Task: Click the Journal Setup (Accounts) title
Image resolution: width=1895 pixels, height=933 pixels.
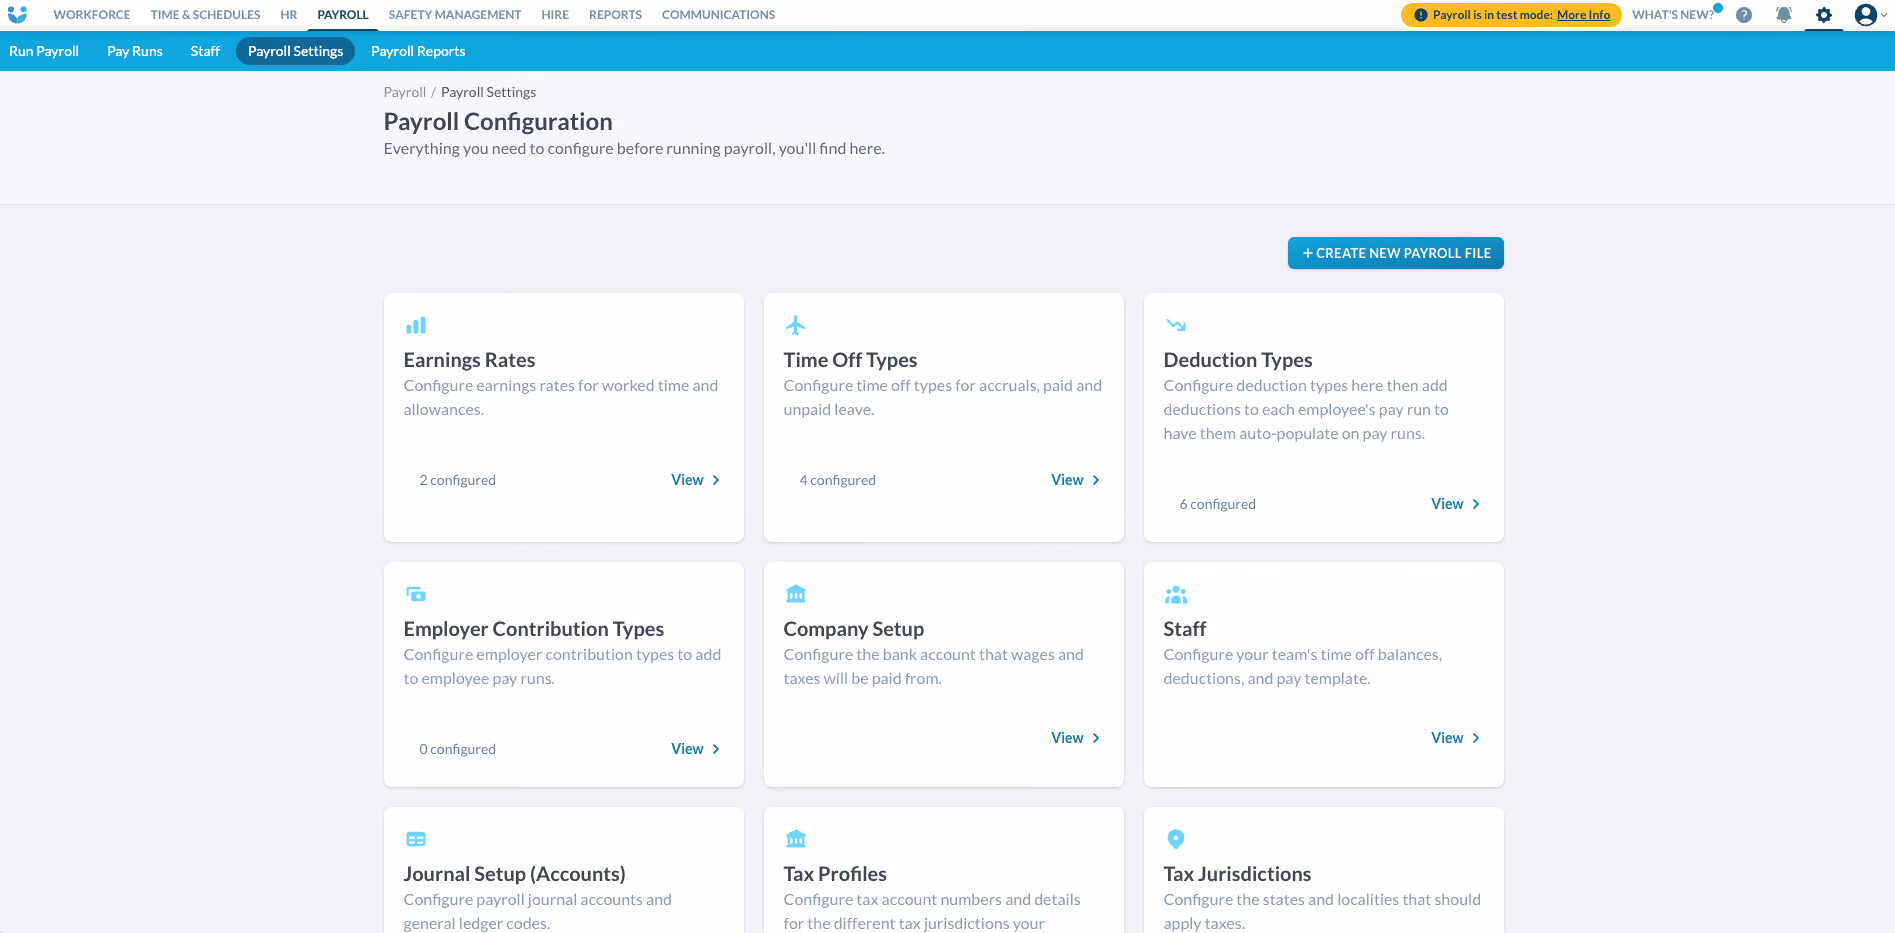Action: [x=515, y=874]
